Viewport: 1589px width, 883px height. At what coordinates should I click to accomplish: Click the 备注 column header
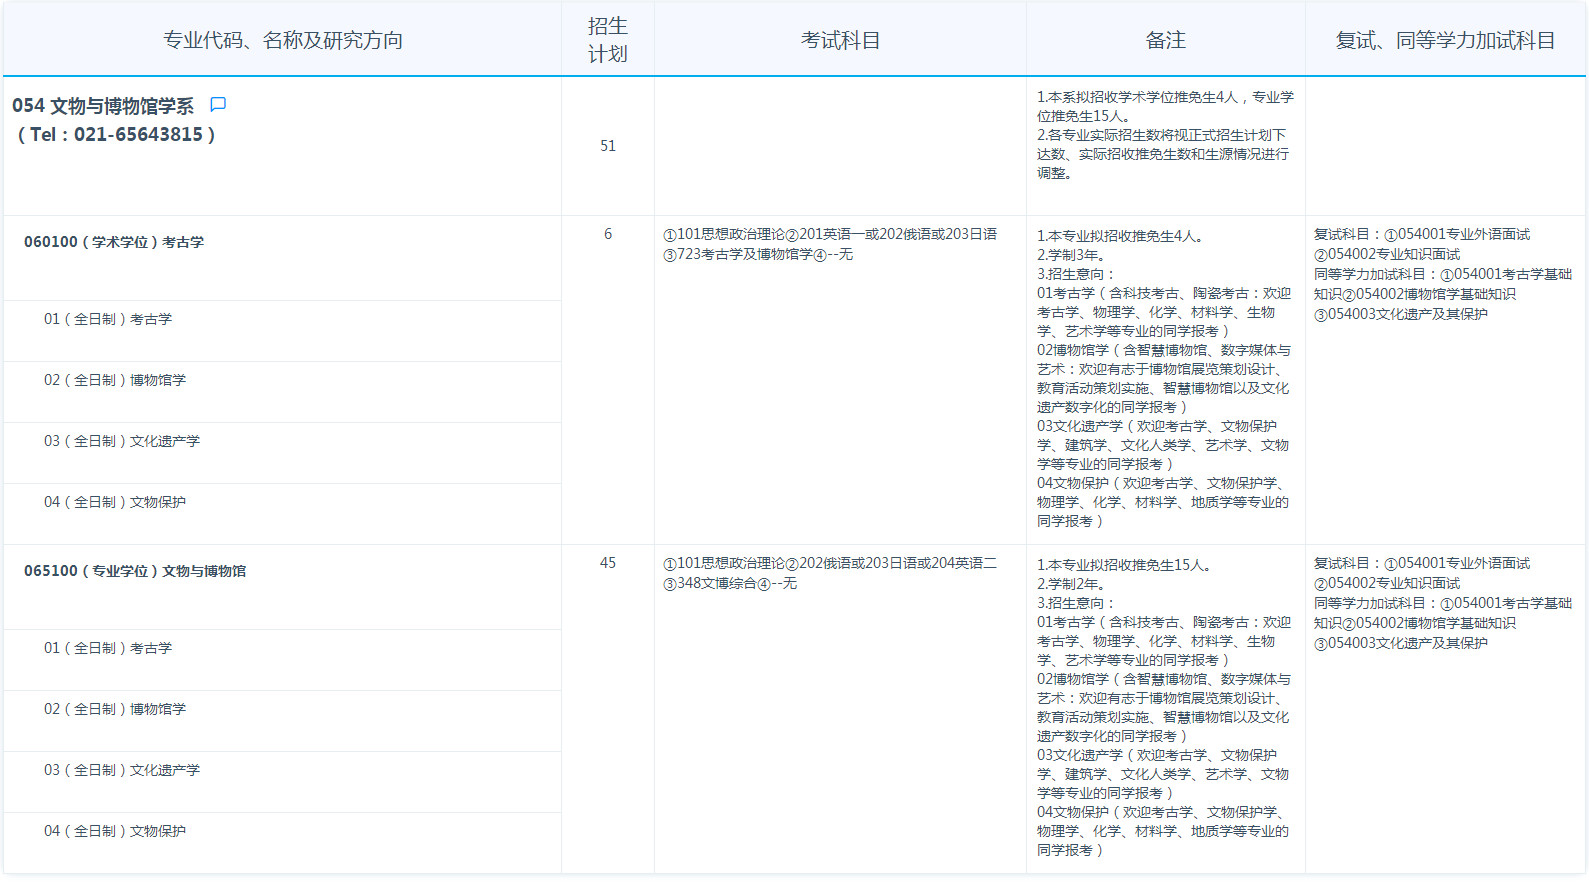tap(1165, 40)
